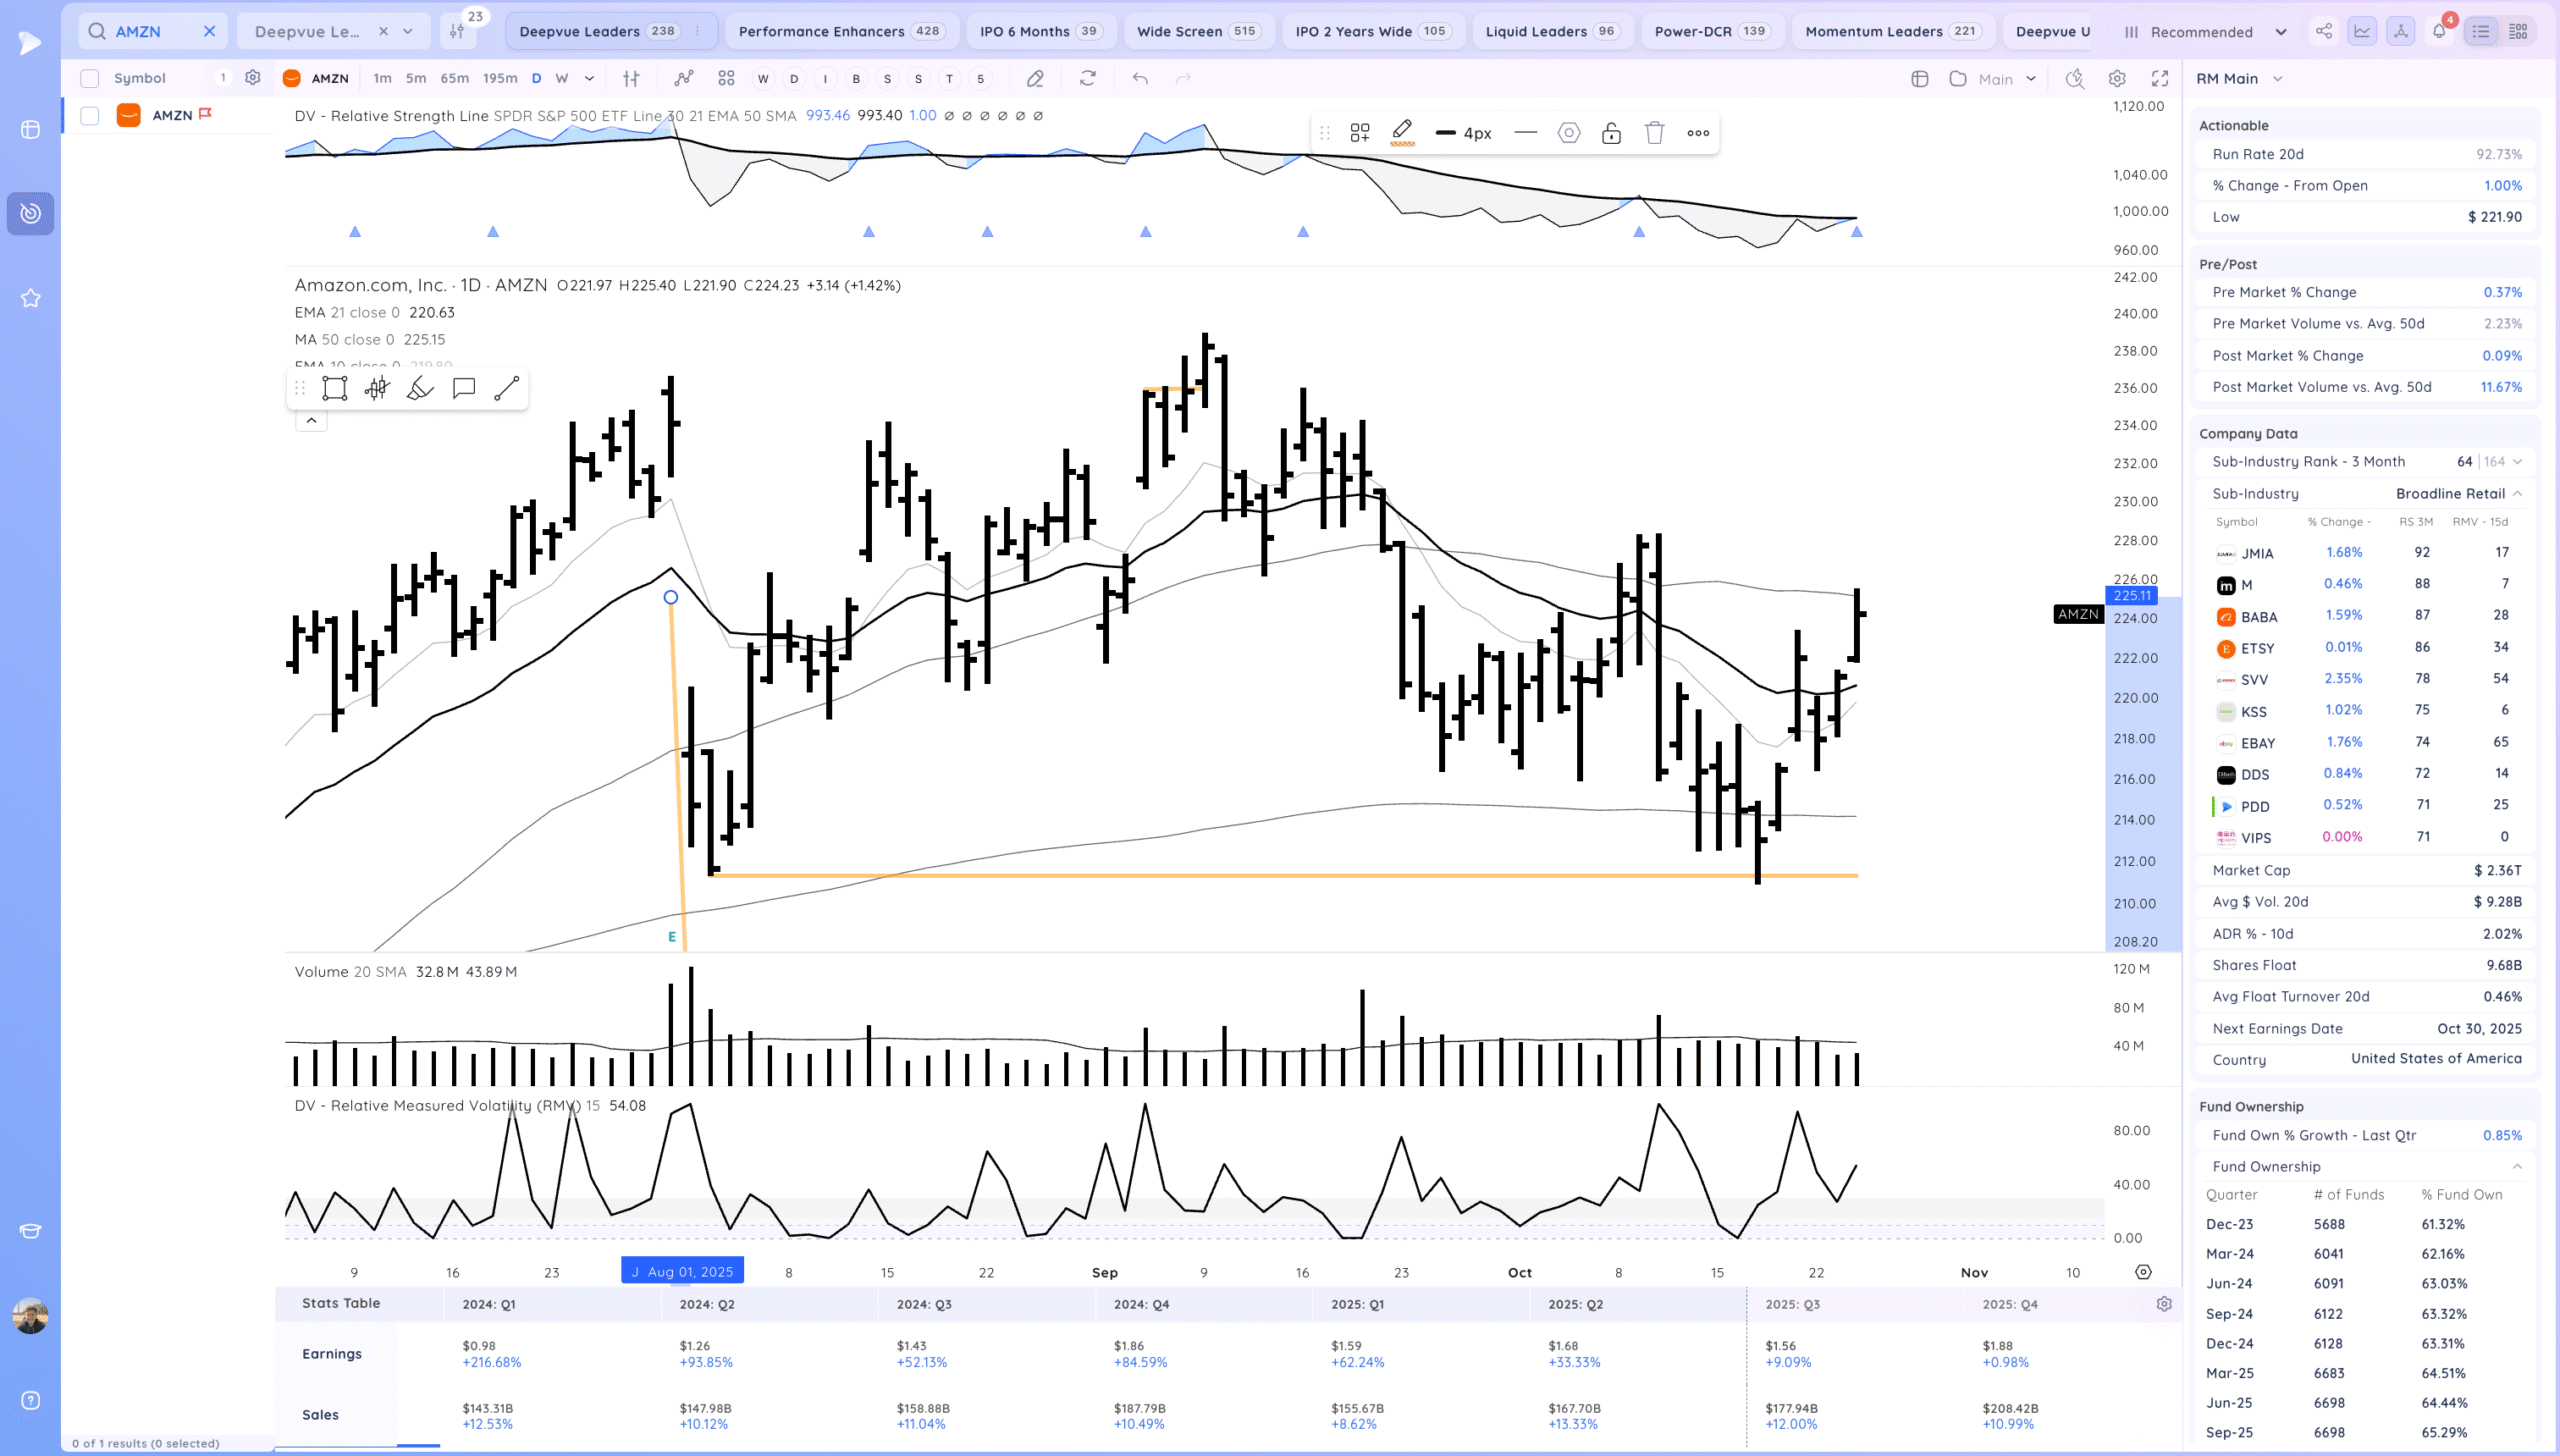The width and height of the screenshot is (2560, 1456).
Task: Open the line color pencil swatch
Action: click(x=1402, y=132)
